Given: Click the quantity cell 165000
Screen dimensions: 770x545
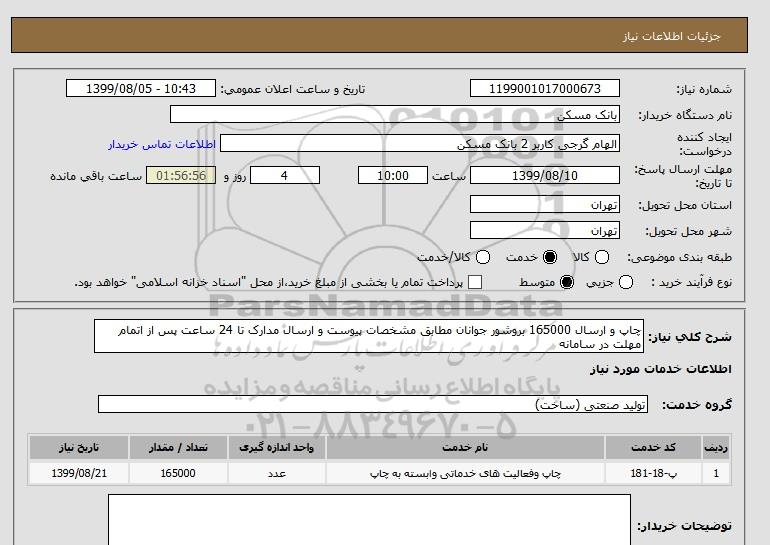Looking at the screenshot, I should pyautogui.click(x=178, y=473).
